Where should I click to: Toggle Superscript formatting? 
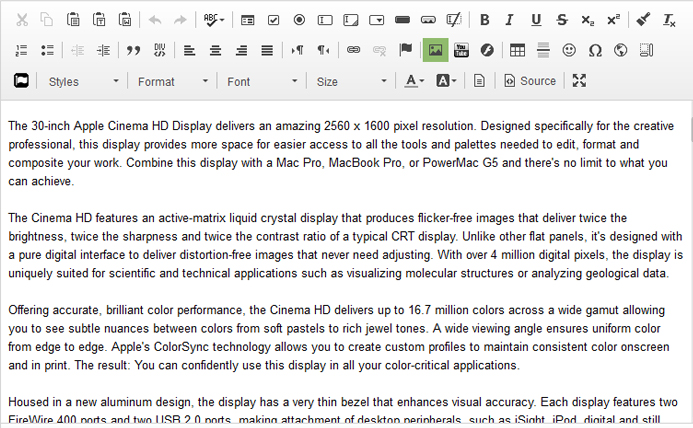tap(613, 20)
